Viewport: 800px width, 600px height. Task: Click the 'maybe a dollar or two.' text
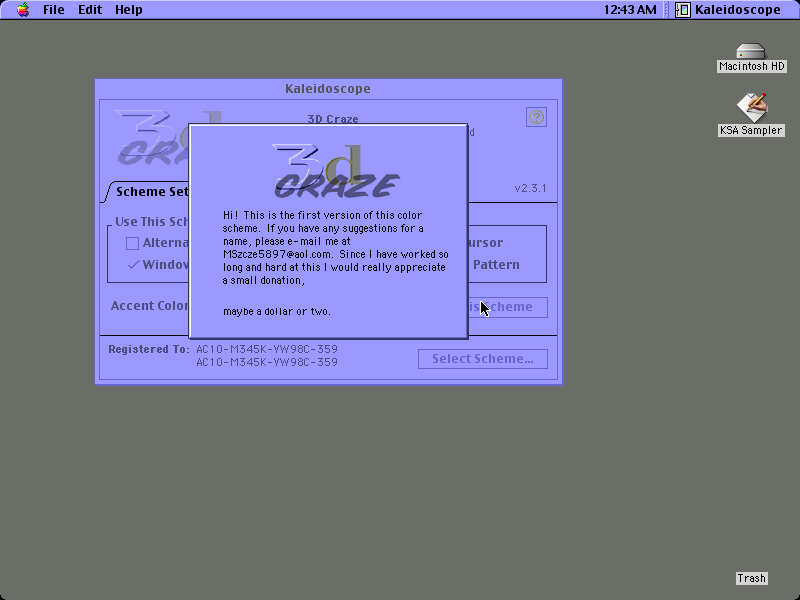(277, 311)
